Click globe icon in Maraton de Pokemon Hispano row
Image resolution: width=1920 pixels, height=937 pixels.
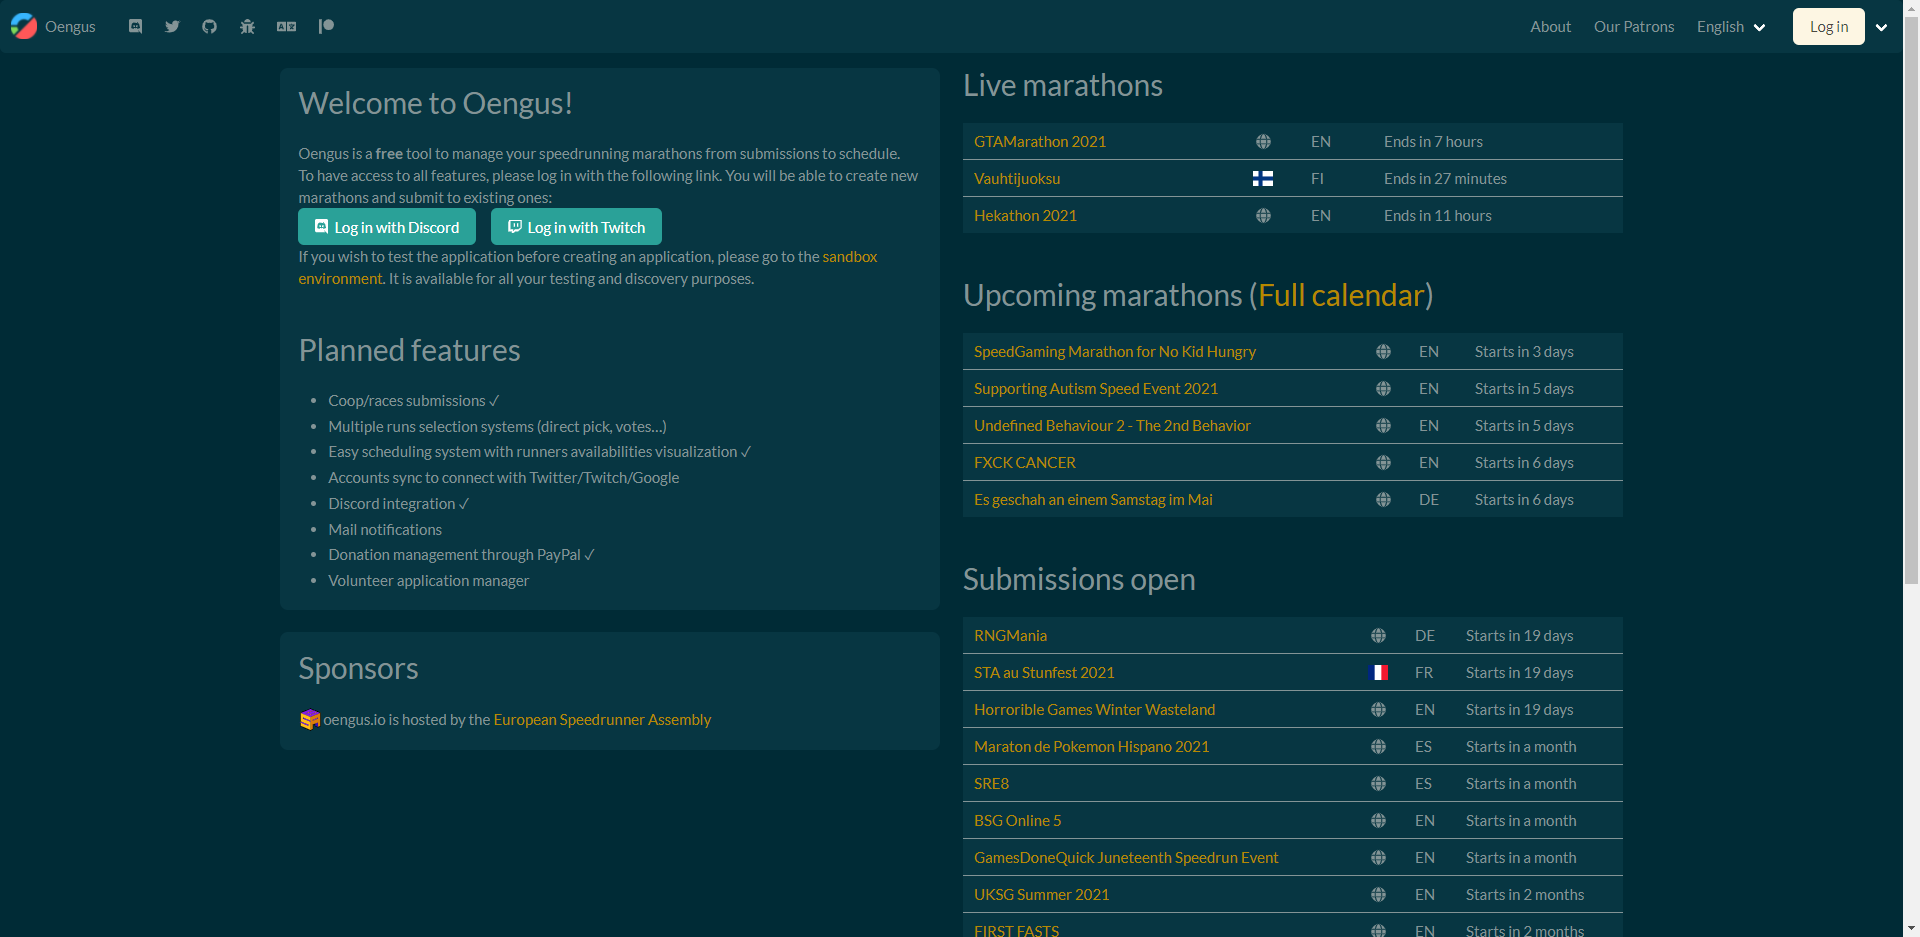tap(1378, 747)
